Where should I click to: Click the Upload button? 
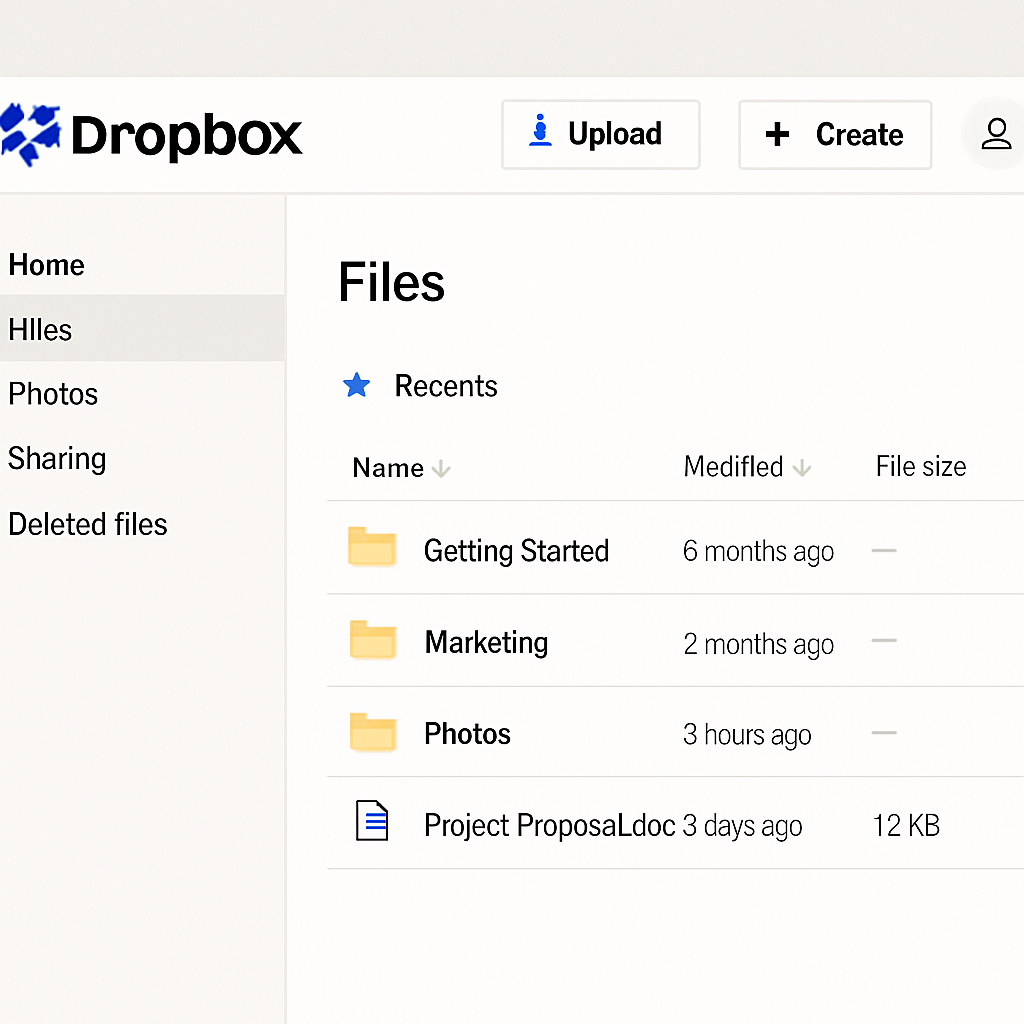click(601, 135)
